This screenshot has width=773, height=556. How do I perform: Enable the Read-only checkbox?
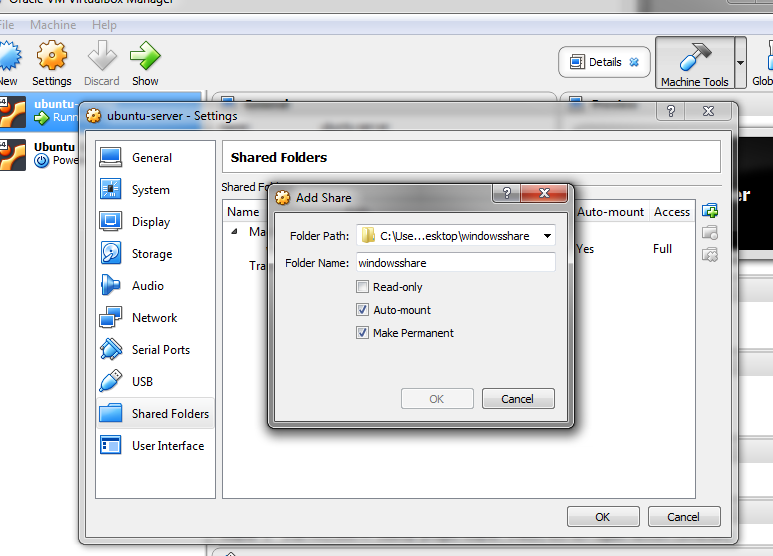[362, 287]
